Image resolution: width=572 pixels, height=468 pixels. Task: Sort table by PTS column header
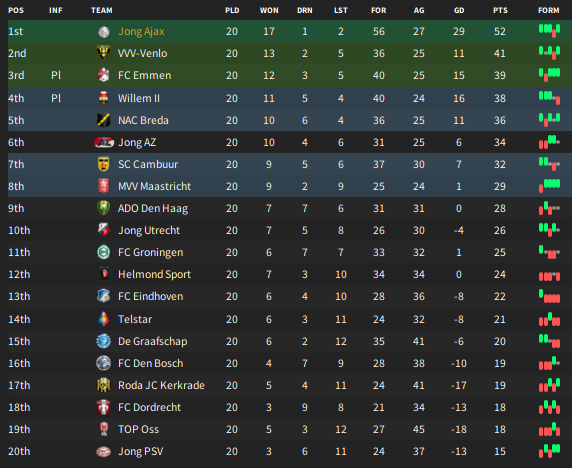[500, 10]
